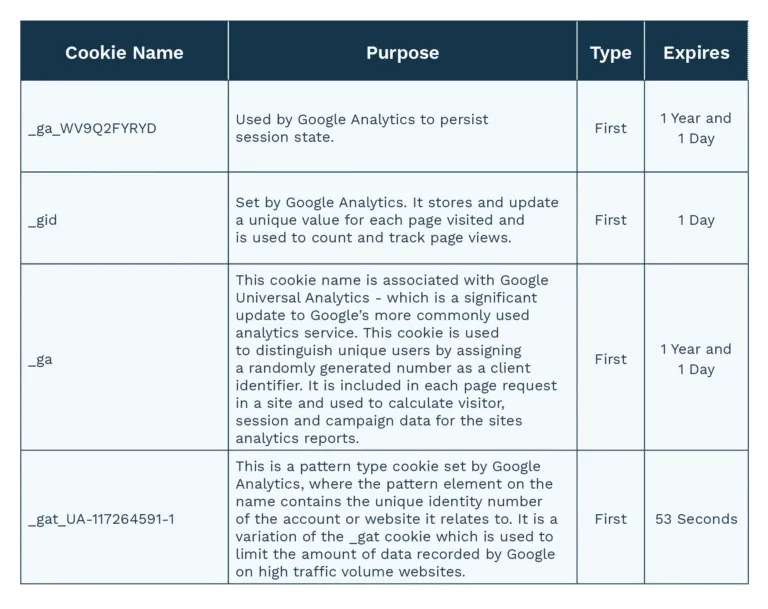This screenshot has width=768, height=609.
Task: Select the Expires column header
Action: 696,53
